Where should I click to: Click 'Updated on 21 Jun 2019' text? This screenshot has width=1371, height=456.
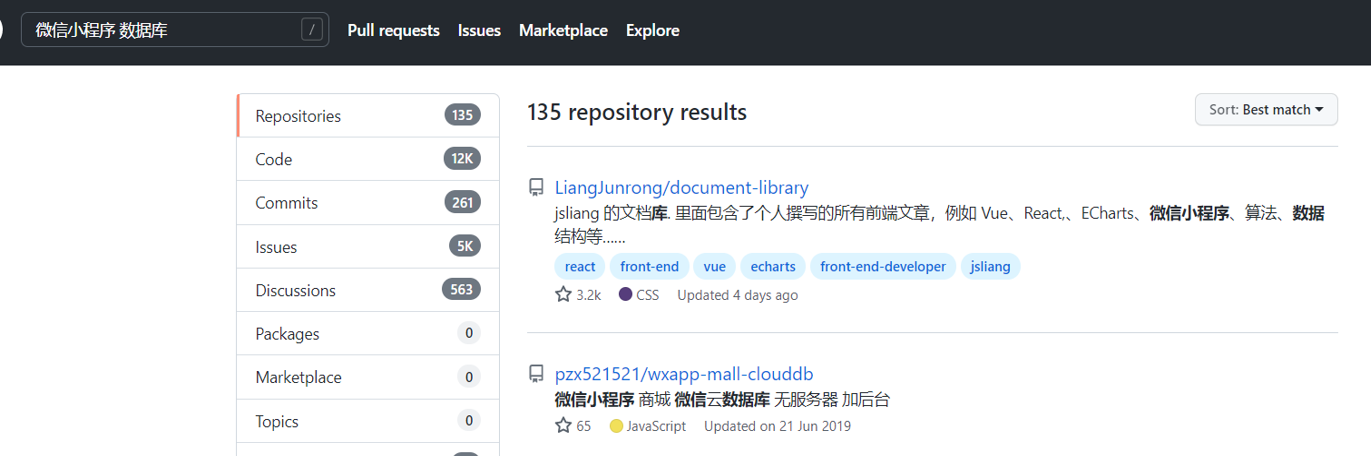(777, 426)
